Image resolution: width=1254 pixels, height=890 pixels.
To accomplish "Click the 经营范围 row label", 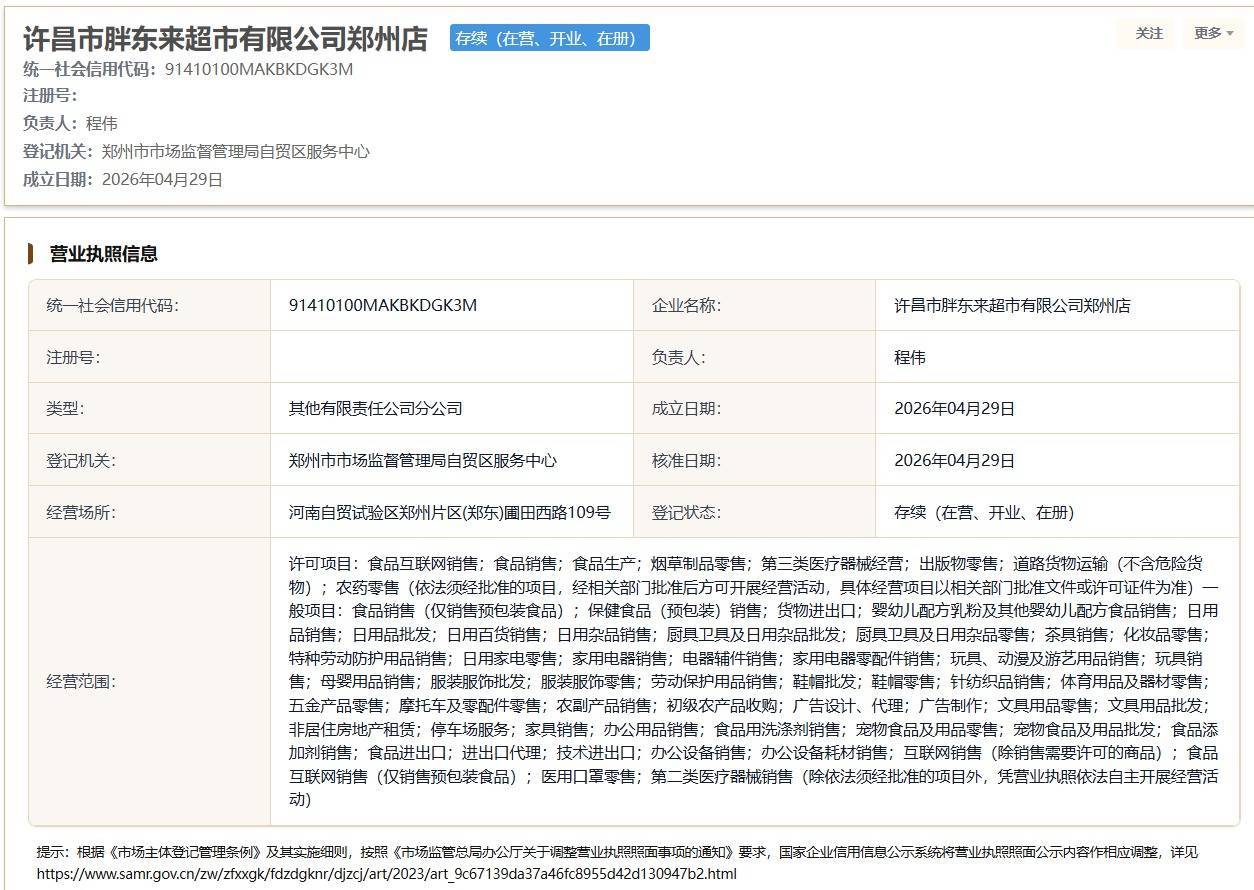I will coord(81,681).
